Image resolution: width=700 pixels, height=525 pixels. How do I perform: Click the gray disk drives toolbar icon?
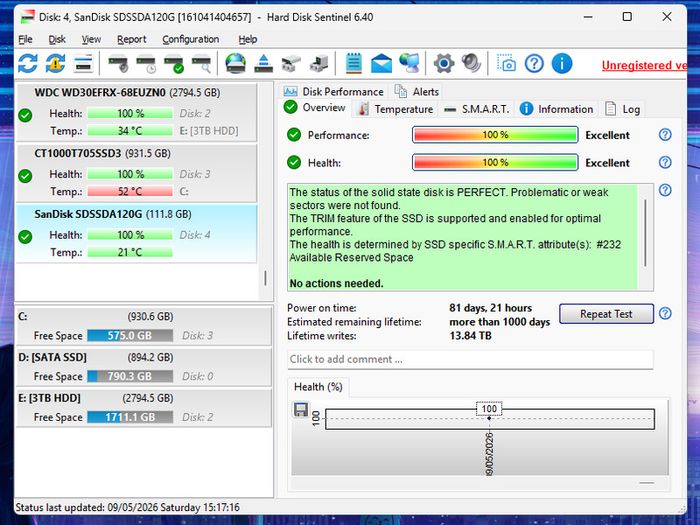click(x=291, y=63)
